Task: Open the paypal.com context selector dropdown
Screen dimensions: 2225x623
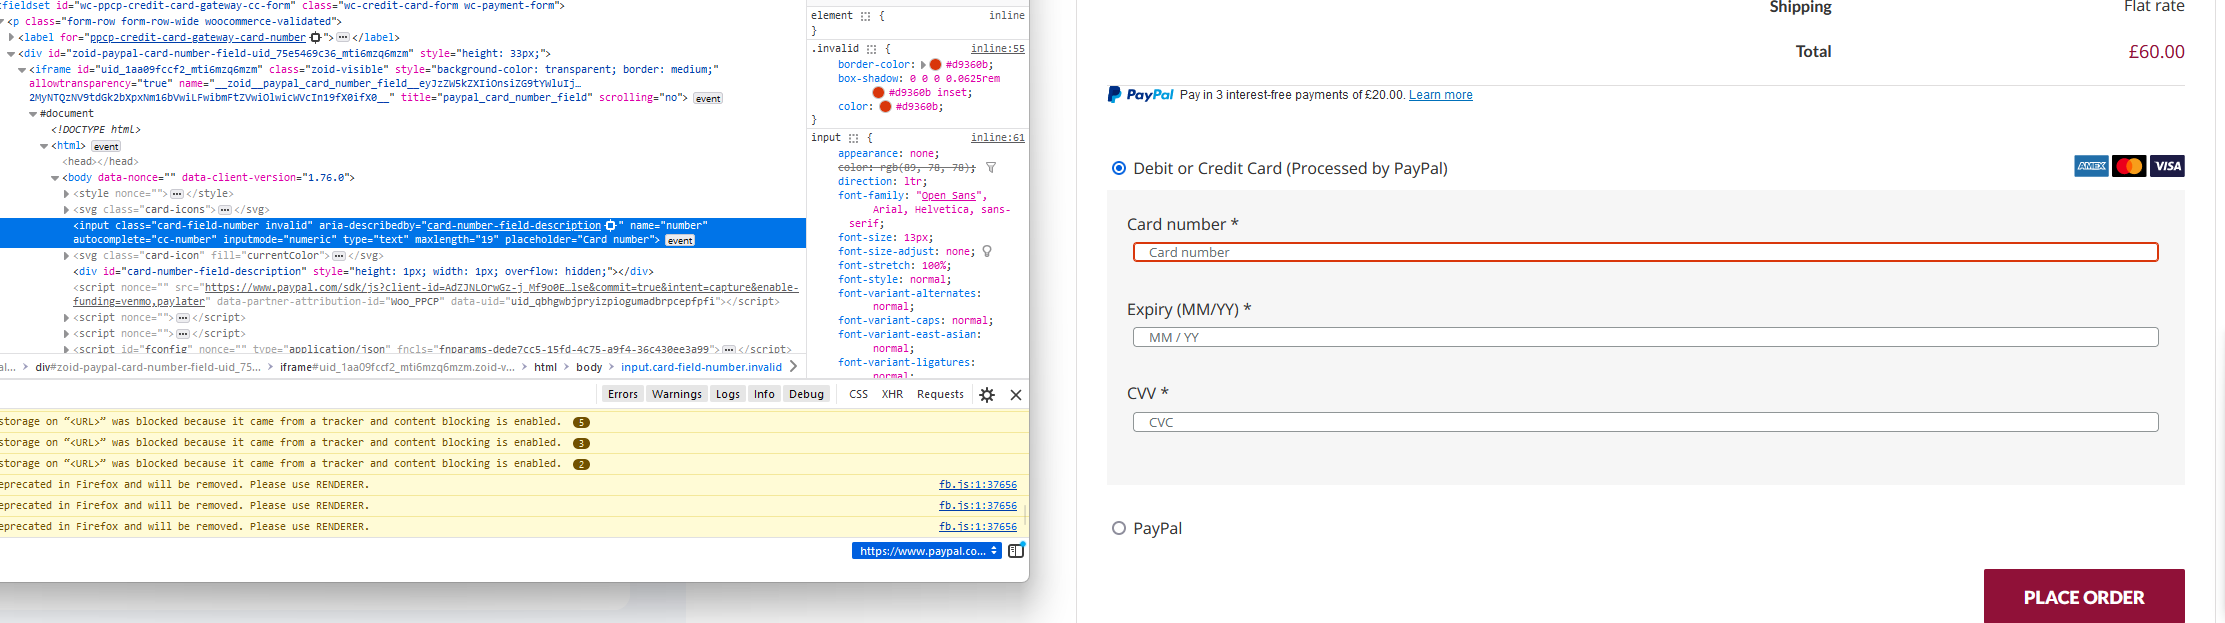Action: (x=926, y=551)
